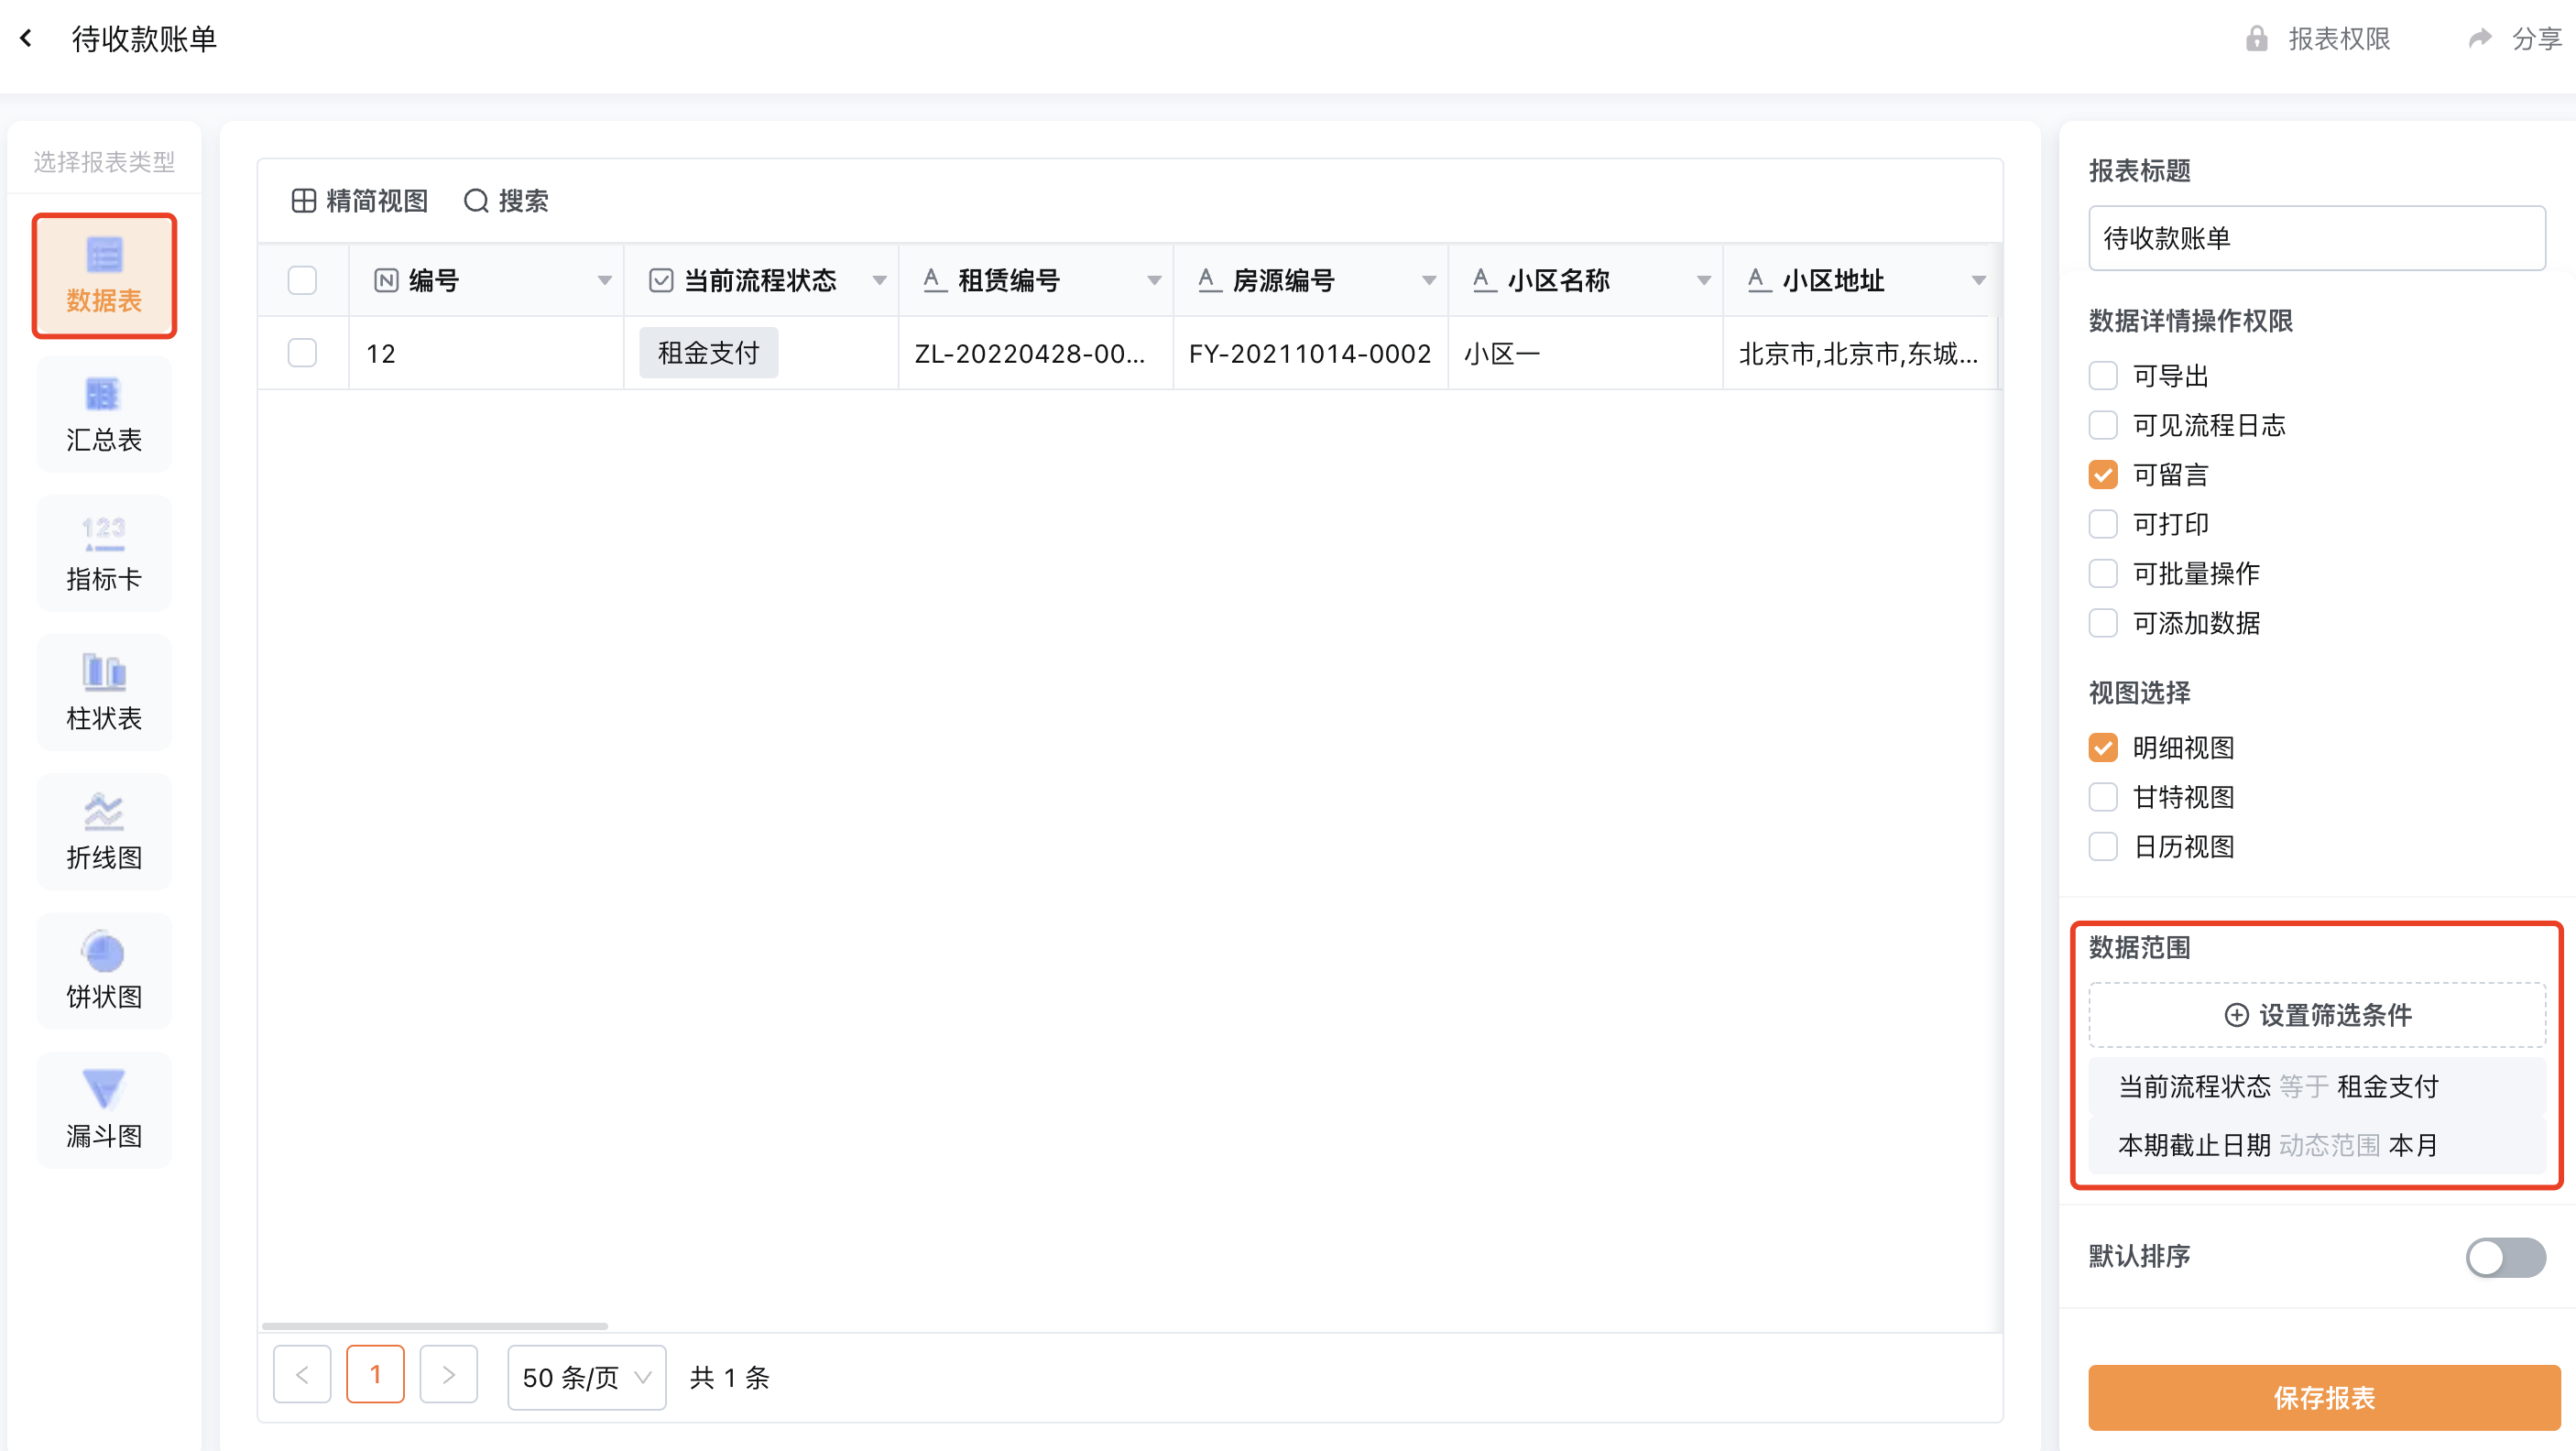Click the table's horizontal scrollbar

click(x=435, y=1326)
